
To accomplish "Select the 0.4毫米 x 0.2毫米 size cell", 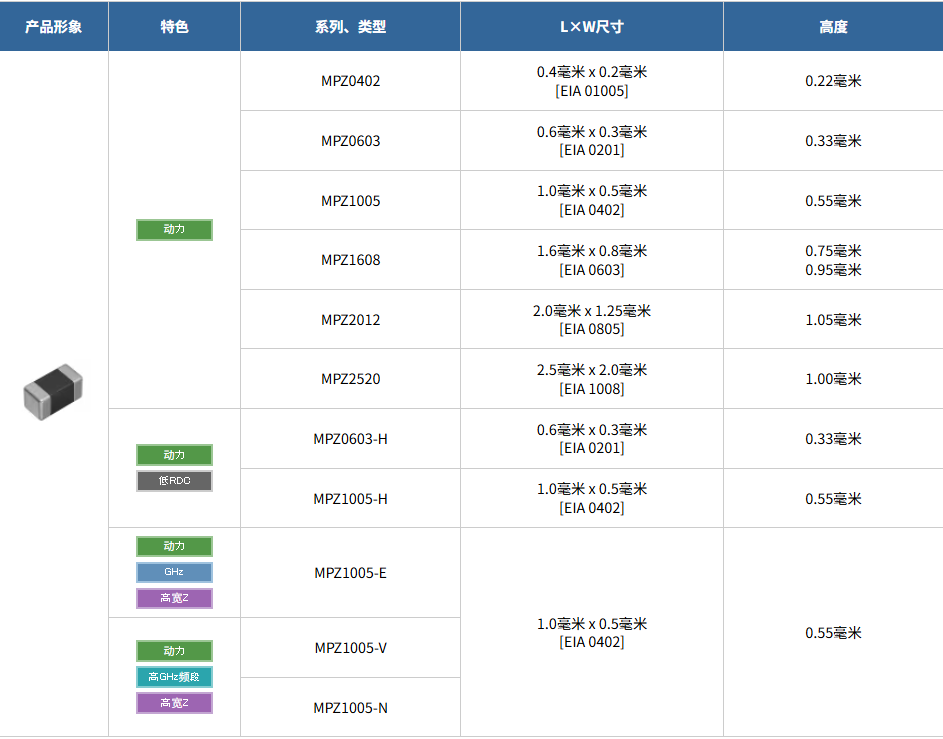I will 592,81.
